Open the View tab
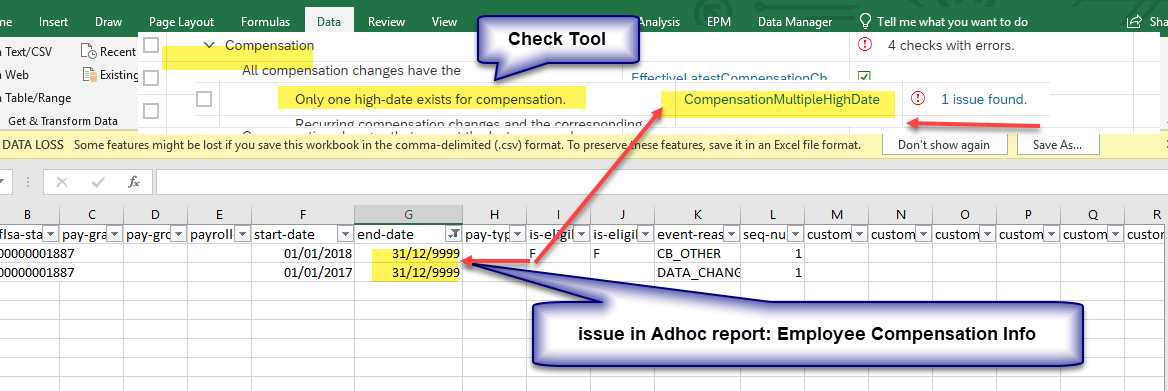Image resolution: width=1168 pixels, height=391 pixels. coord(445,22)
